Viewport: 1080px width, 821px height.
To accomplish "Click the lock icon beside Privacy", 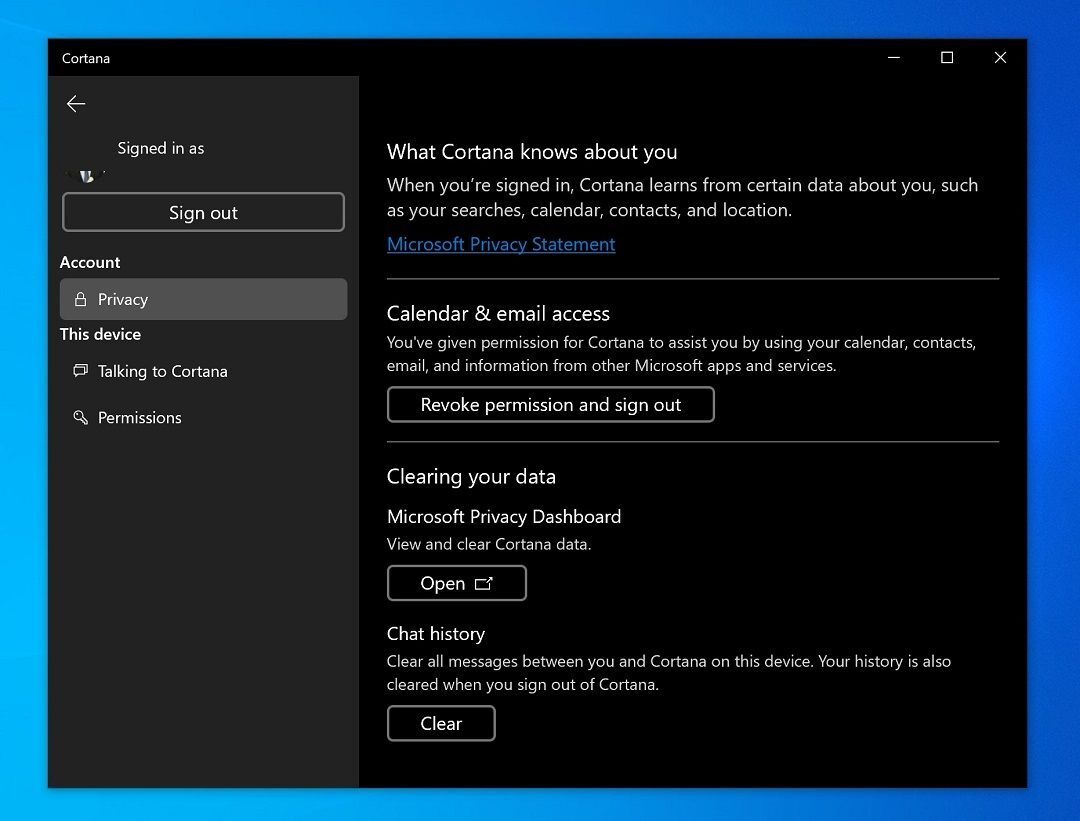I will coord(81,300).
